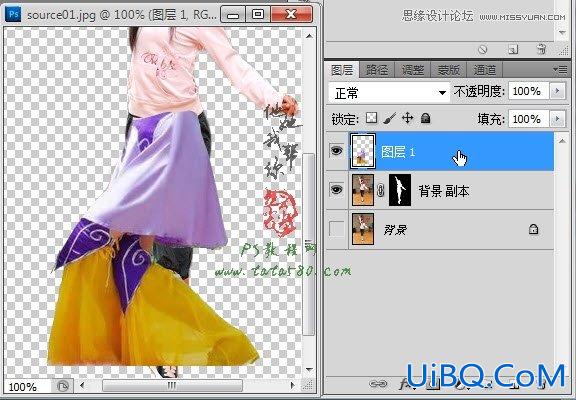Click the 不透明度 100% value field
This screenshot has width=576, height=400.
pyautogui.click(x=529, y=91)
